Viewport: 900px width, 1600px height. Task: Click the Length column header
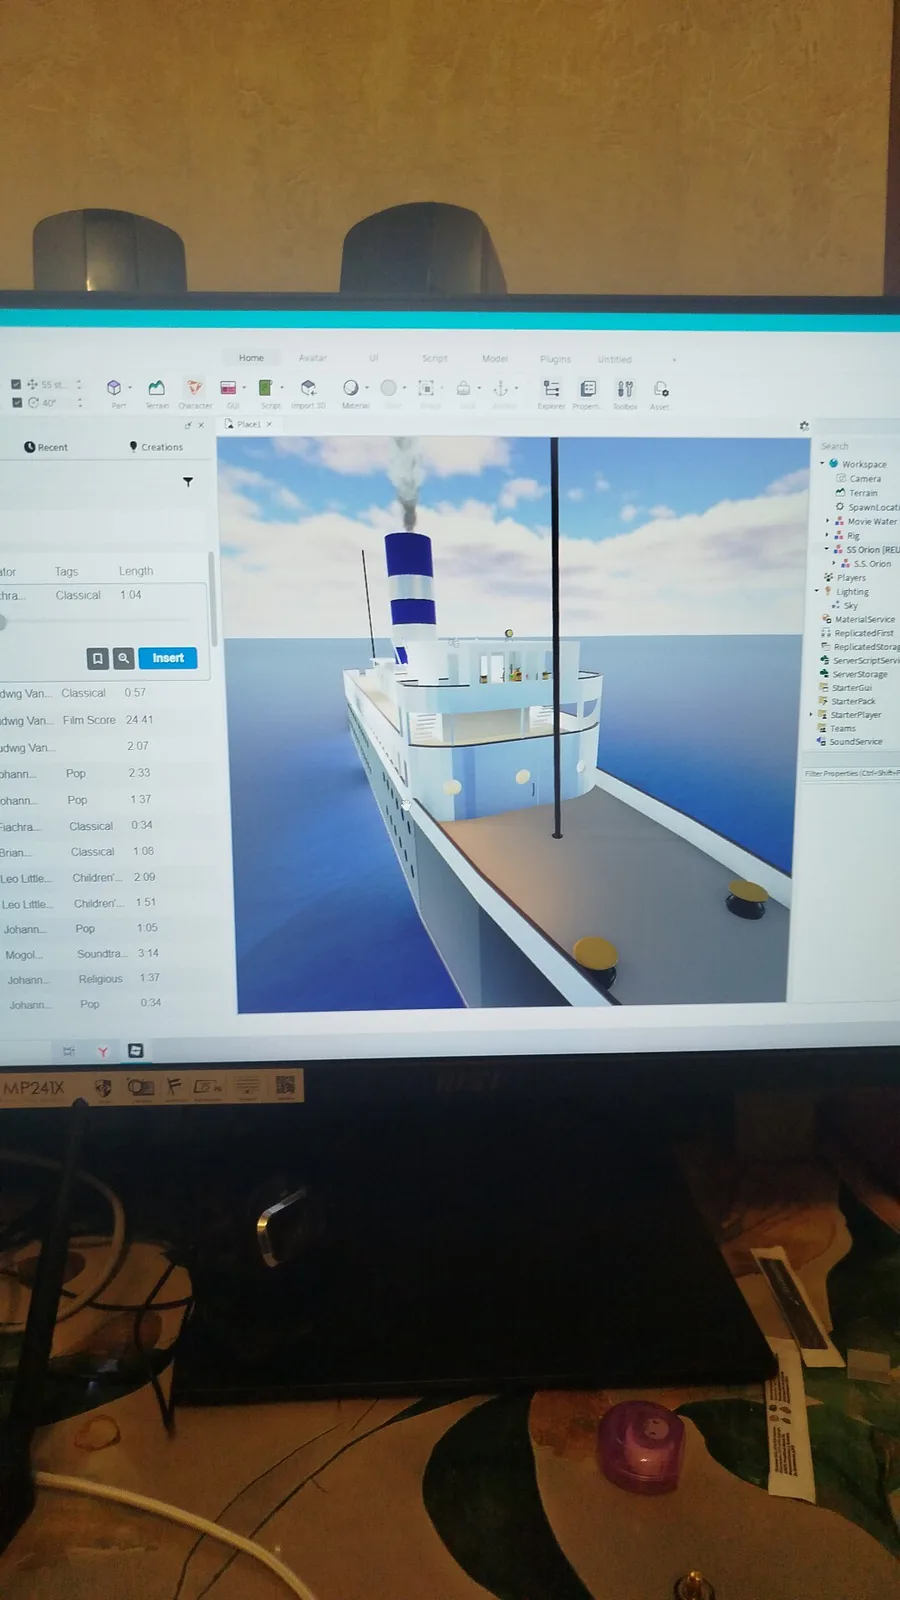pyautogui.click(x=136, y=571)
